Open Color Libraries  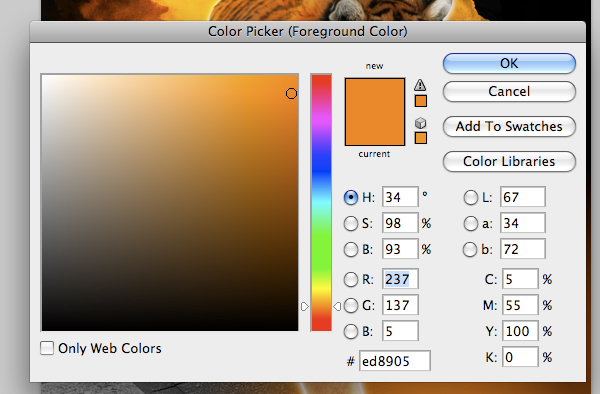pos(509,161)
